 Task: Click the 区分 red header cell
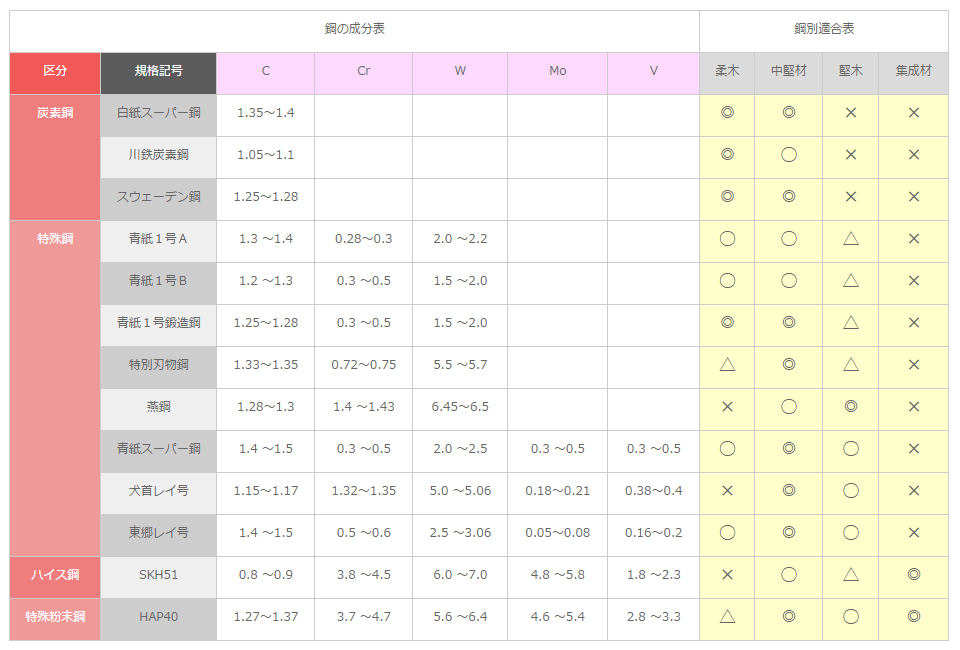coord(55,71)
